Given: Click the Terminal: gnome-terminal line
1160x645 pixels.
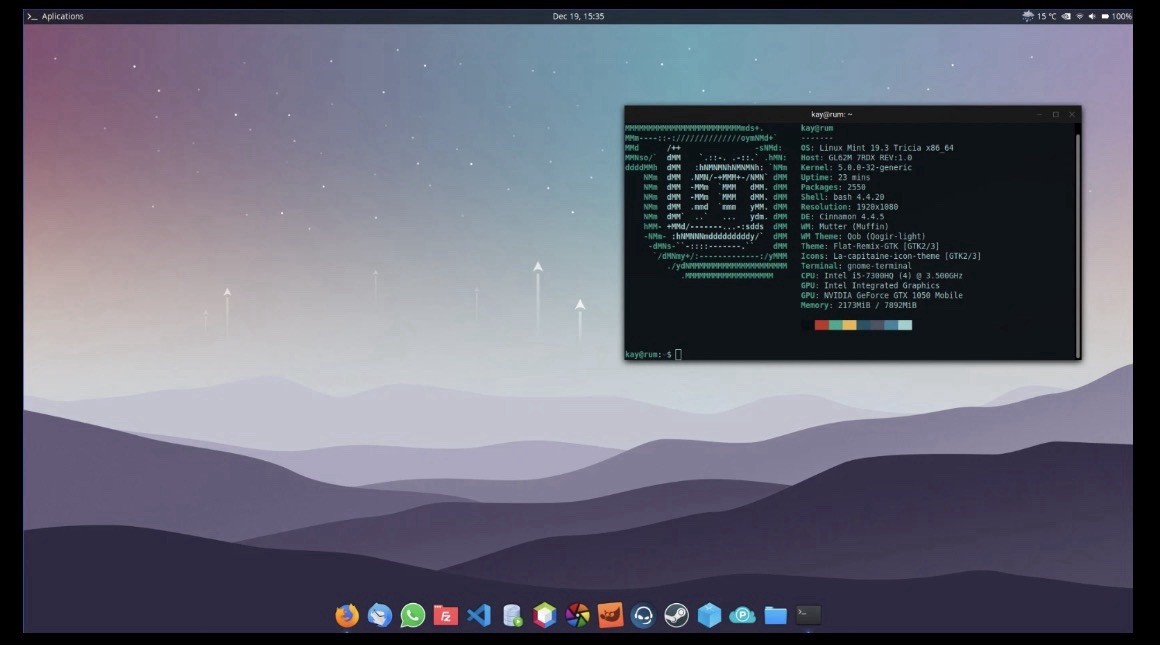Looking at the screenshot, I should coord(856,266).
